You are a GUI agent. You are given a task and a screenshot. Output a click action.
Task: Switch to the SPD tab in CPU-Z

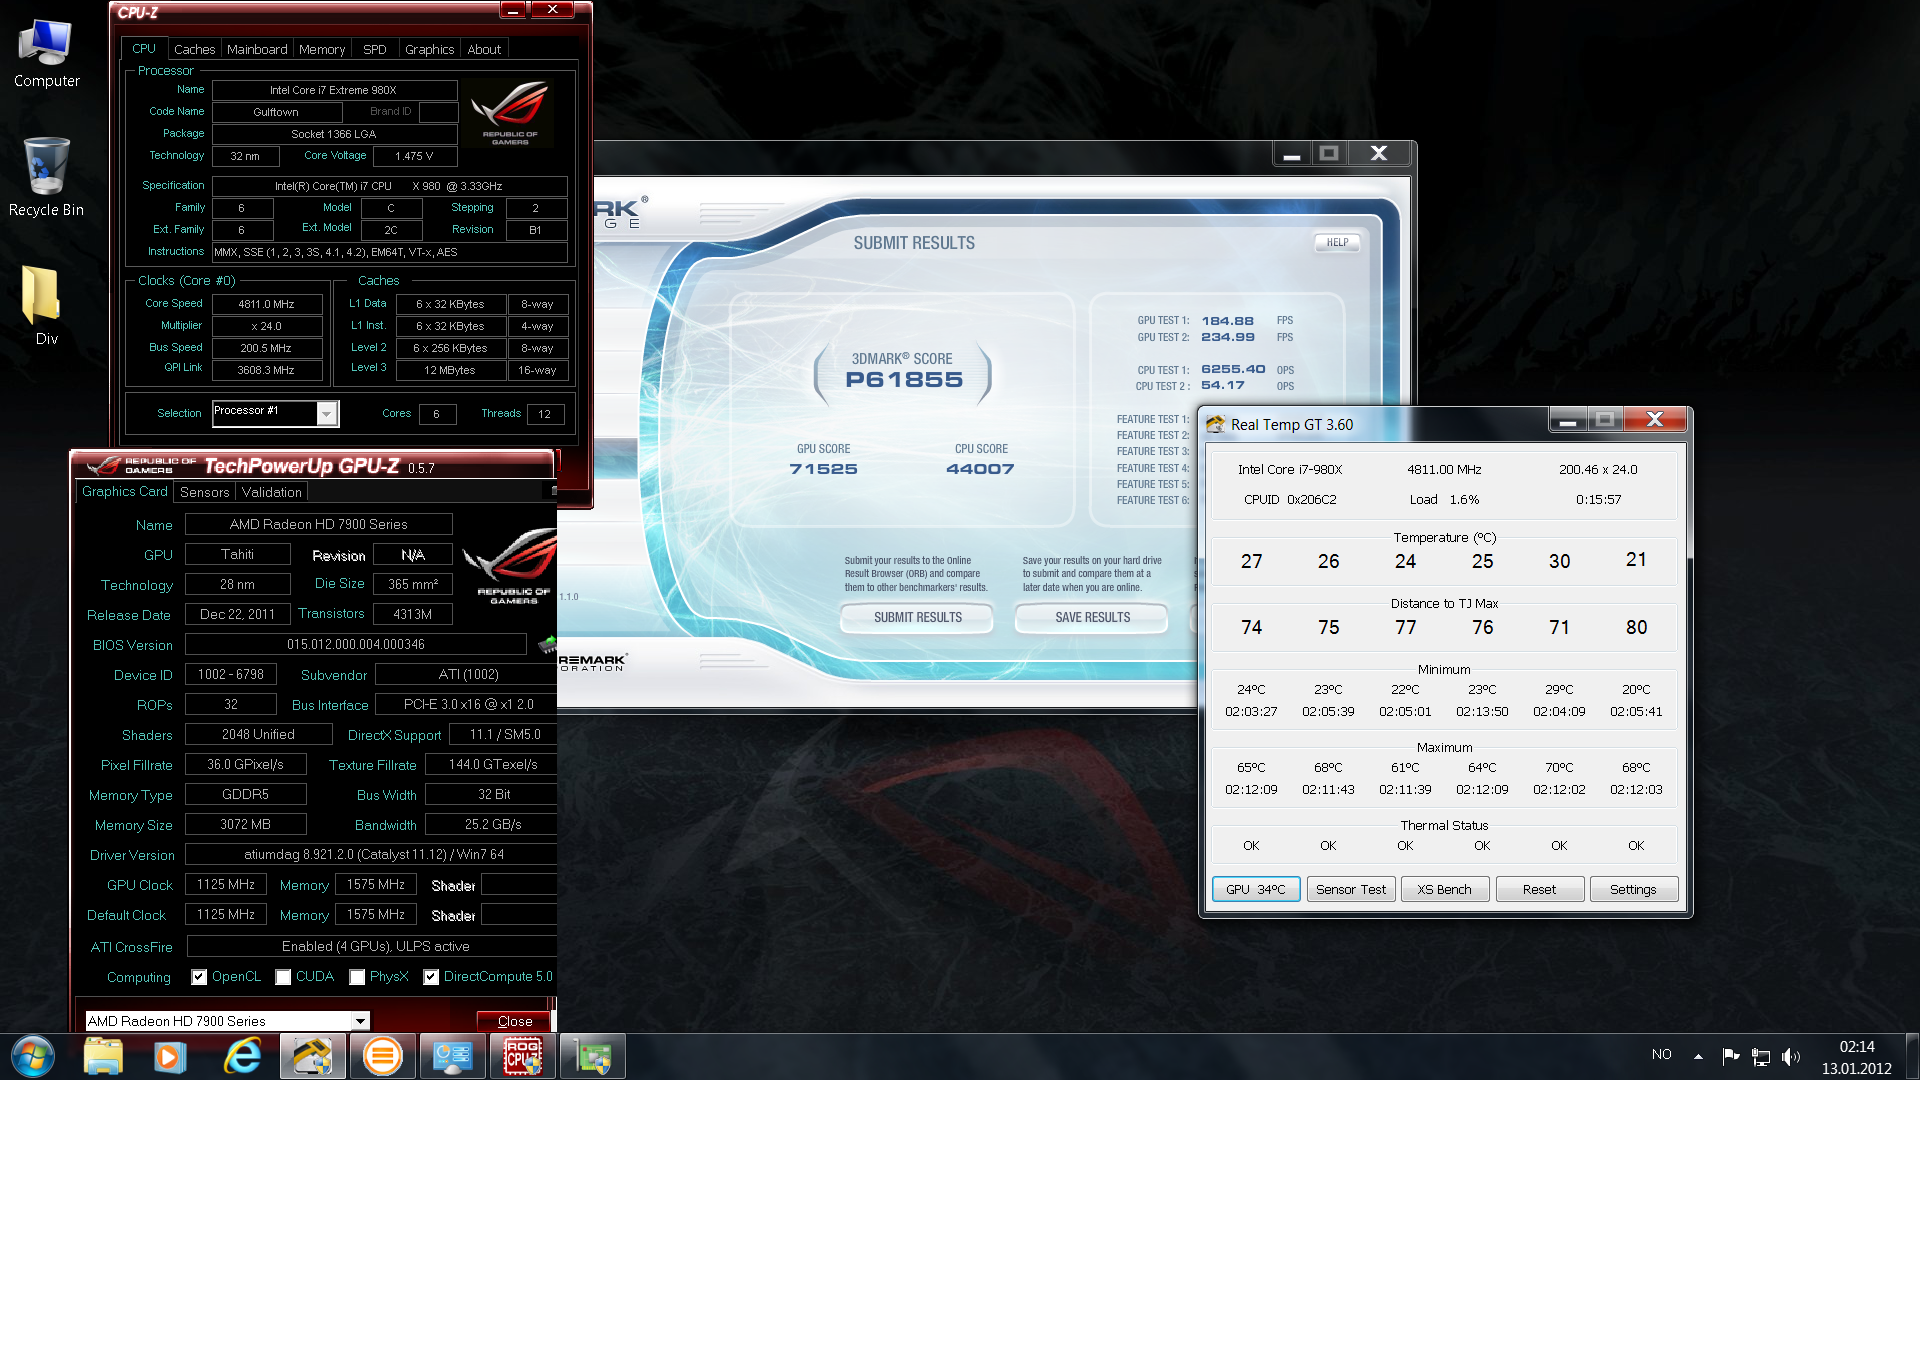coord(375,49)
